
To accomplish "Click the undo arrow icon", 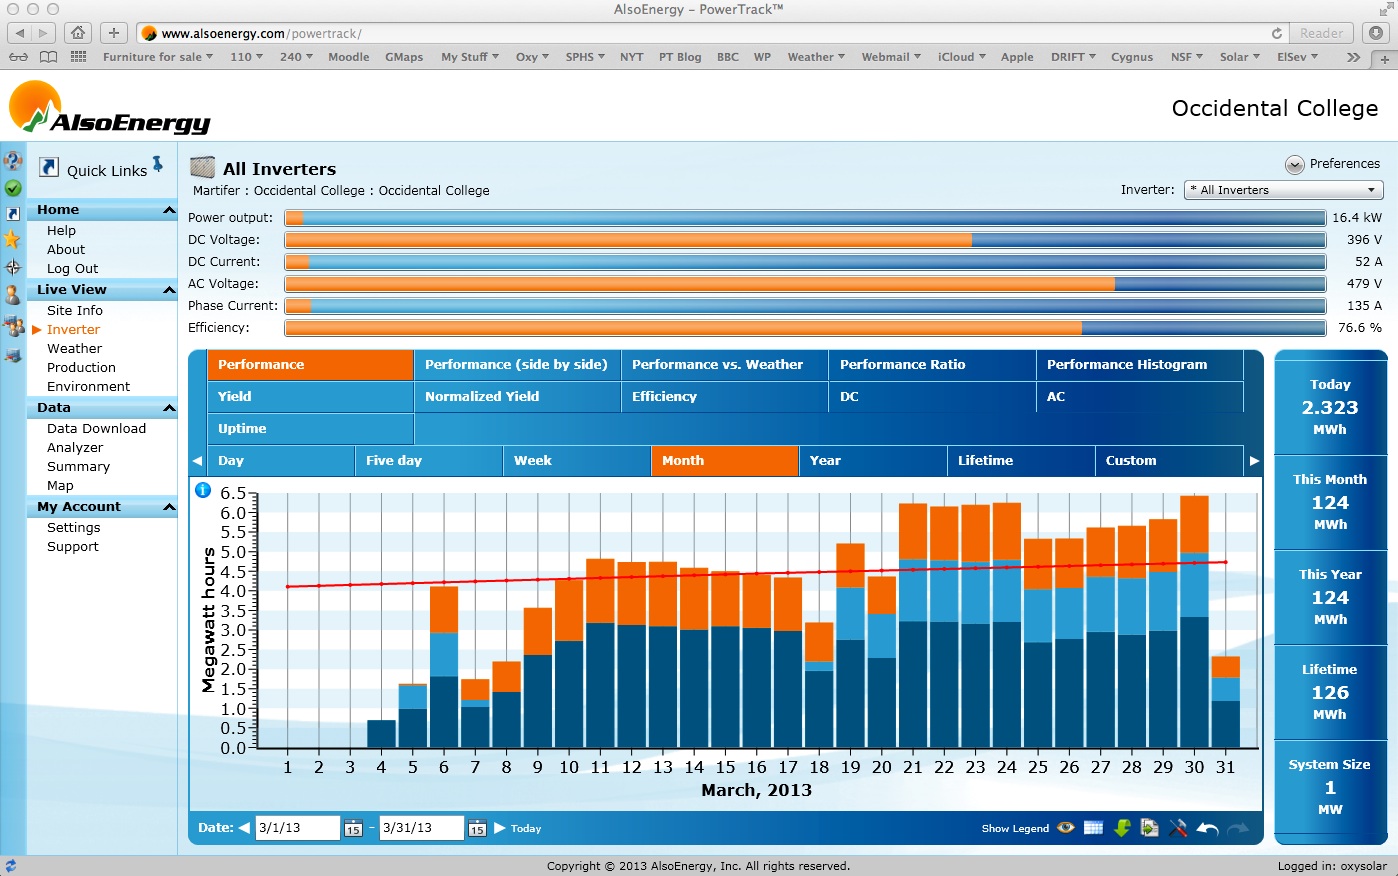I will pyautogui.click(x=1207, y=828).
